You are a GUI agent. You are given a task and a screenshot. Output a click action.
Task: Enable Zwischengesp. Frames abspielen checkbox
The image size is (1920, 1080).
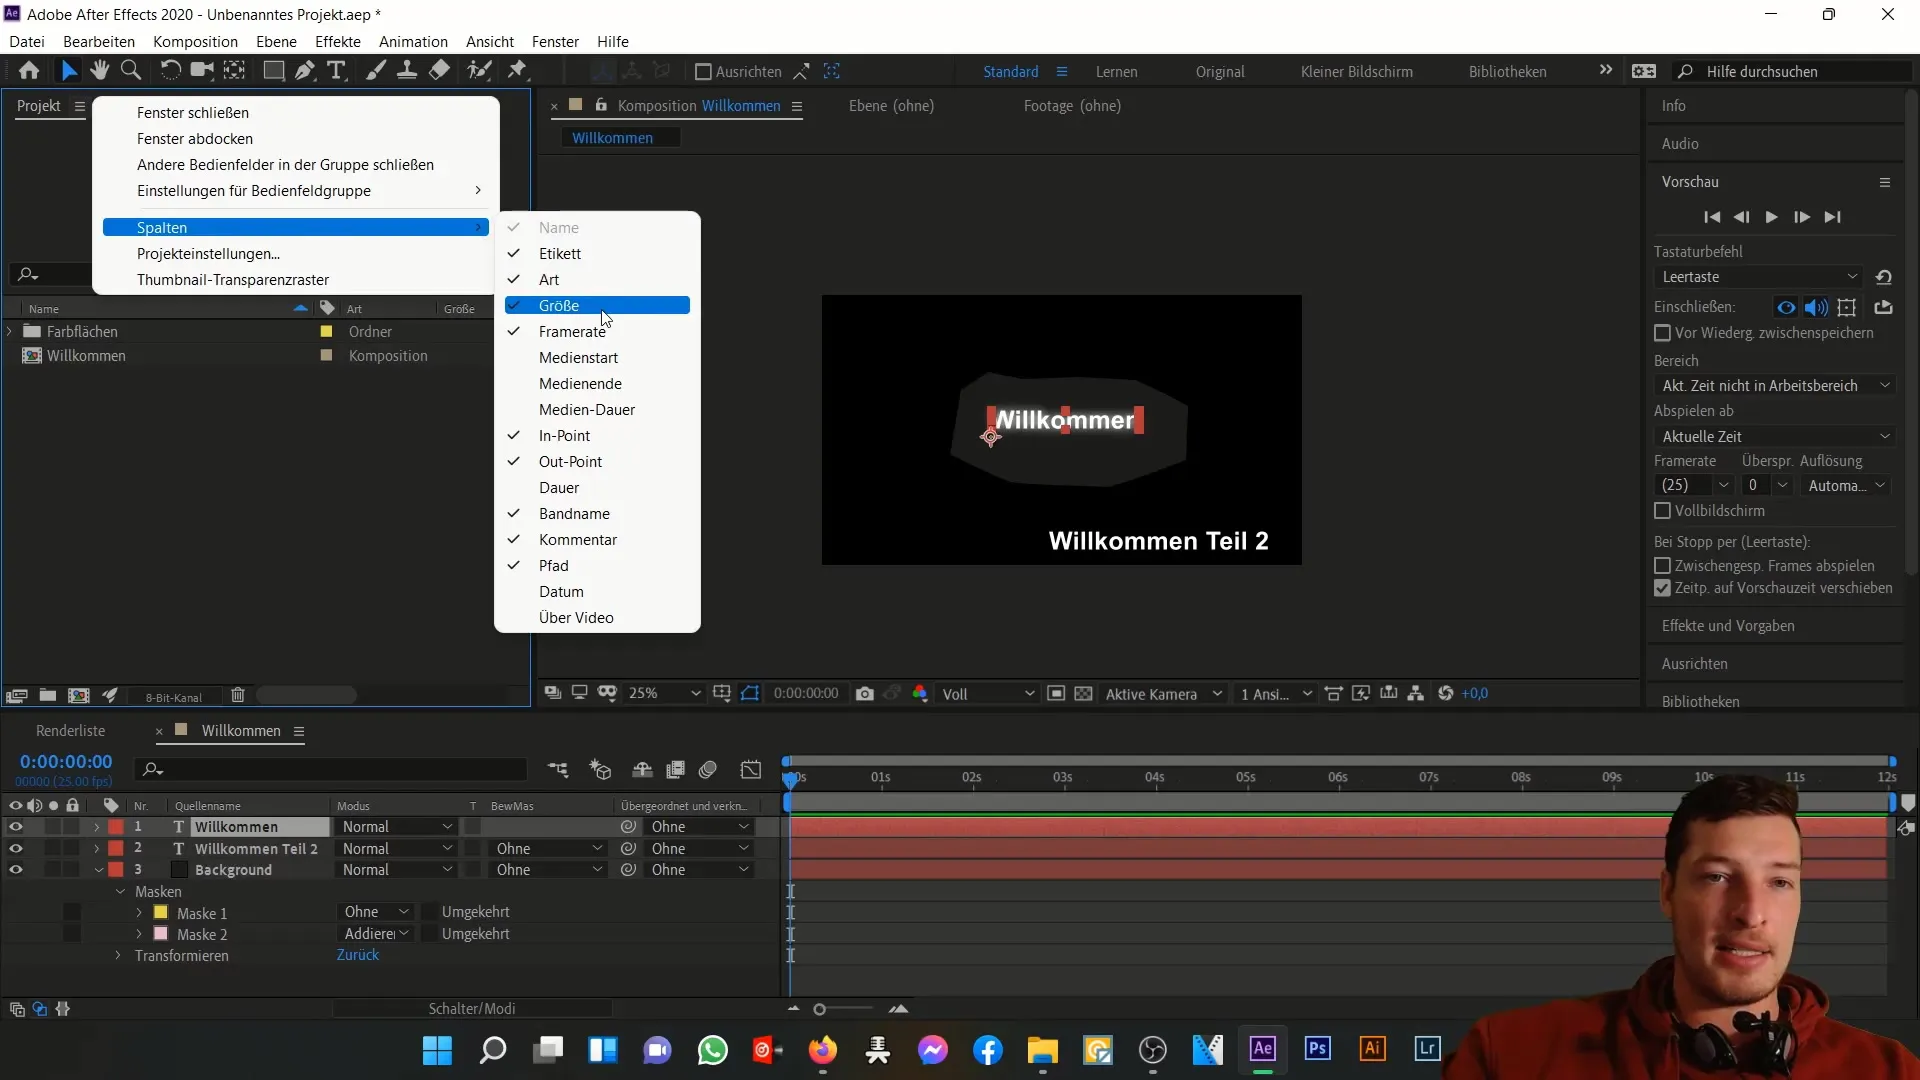1663,566
